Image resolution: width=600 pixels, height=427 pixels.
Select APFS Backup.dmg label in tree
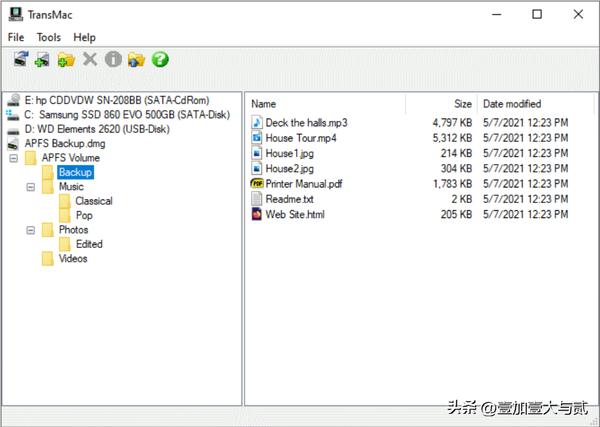click(x=65, y=143)
